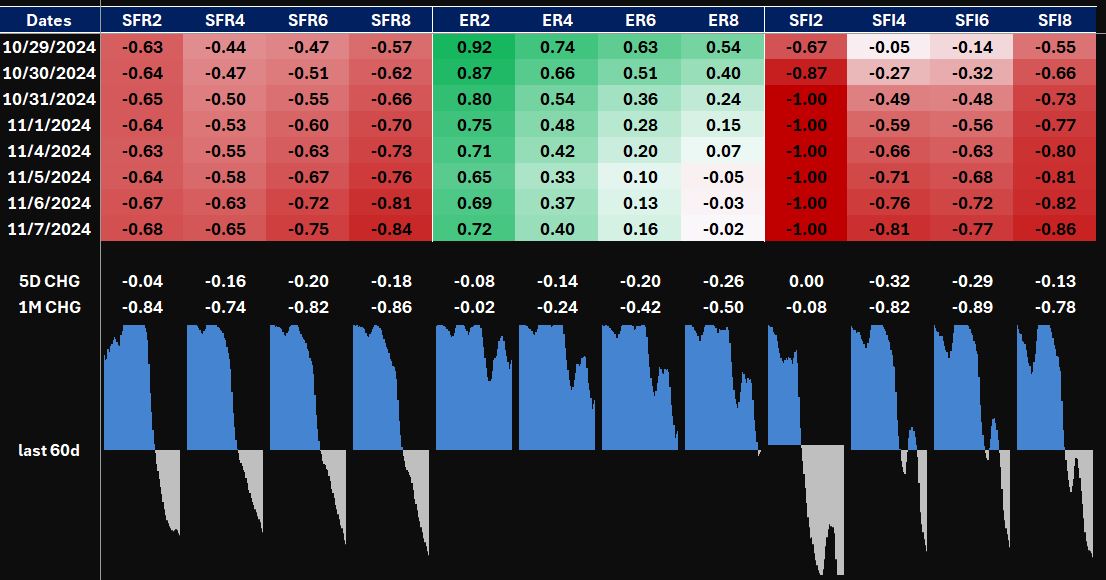Select the SFI2 column header

click(806, 20)
